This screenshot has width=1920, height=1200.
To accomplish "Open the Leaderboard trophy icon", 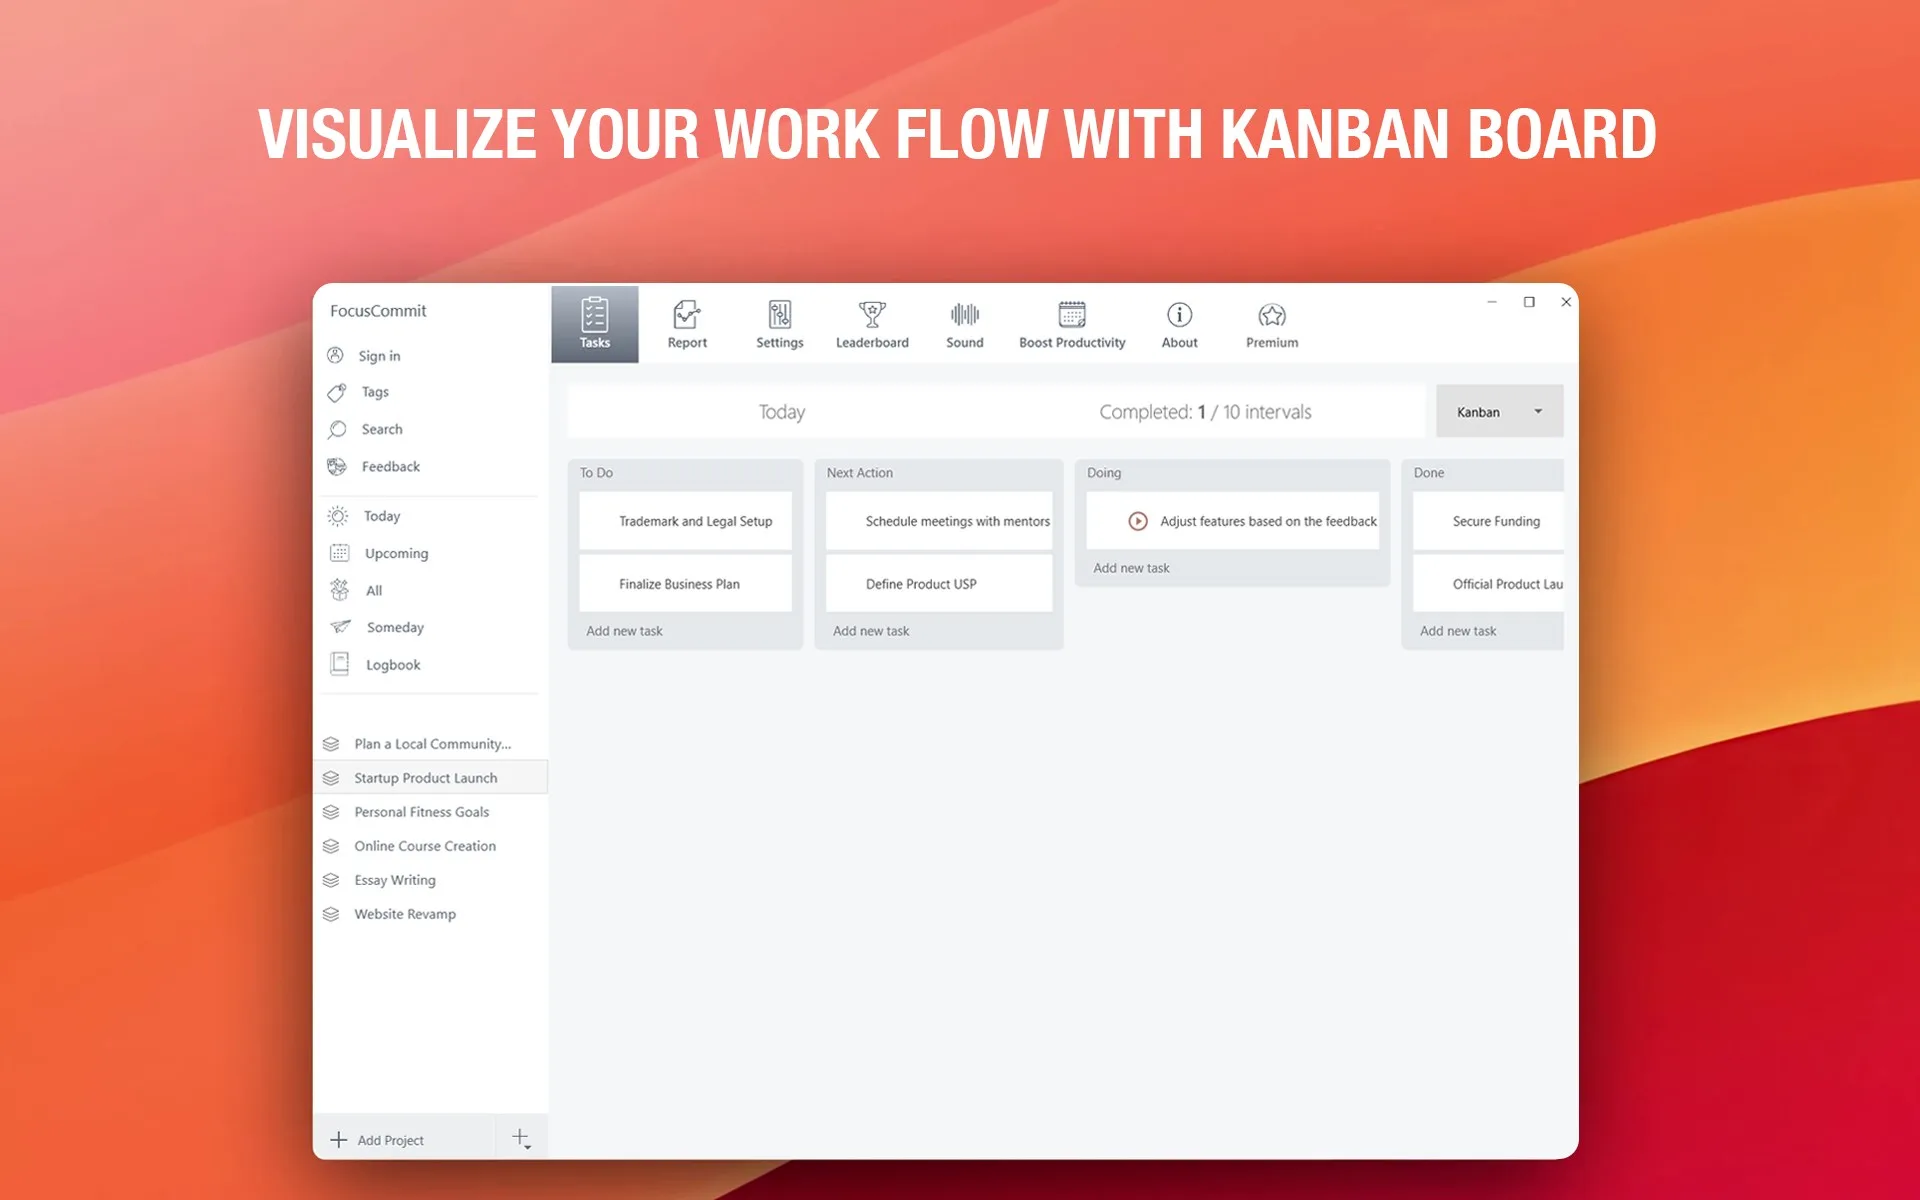I will [872, 315].
